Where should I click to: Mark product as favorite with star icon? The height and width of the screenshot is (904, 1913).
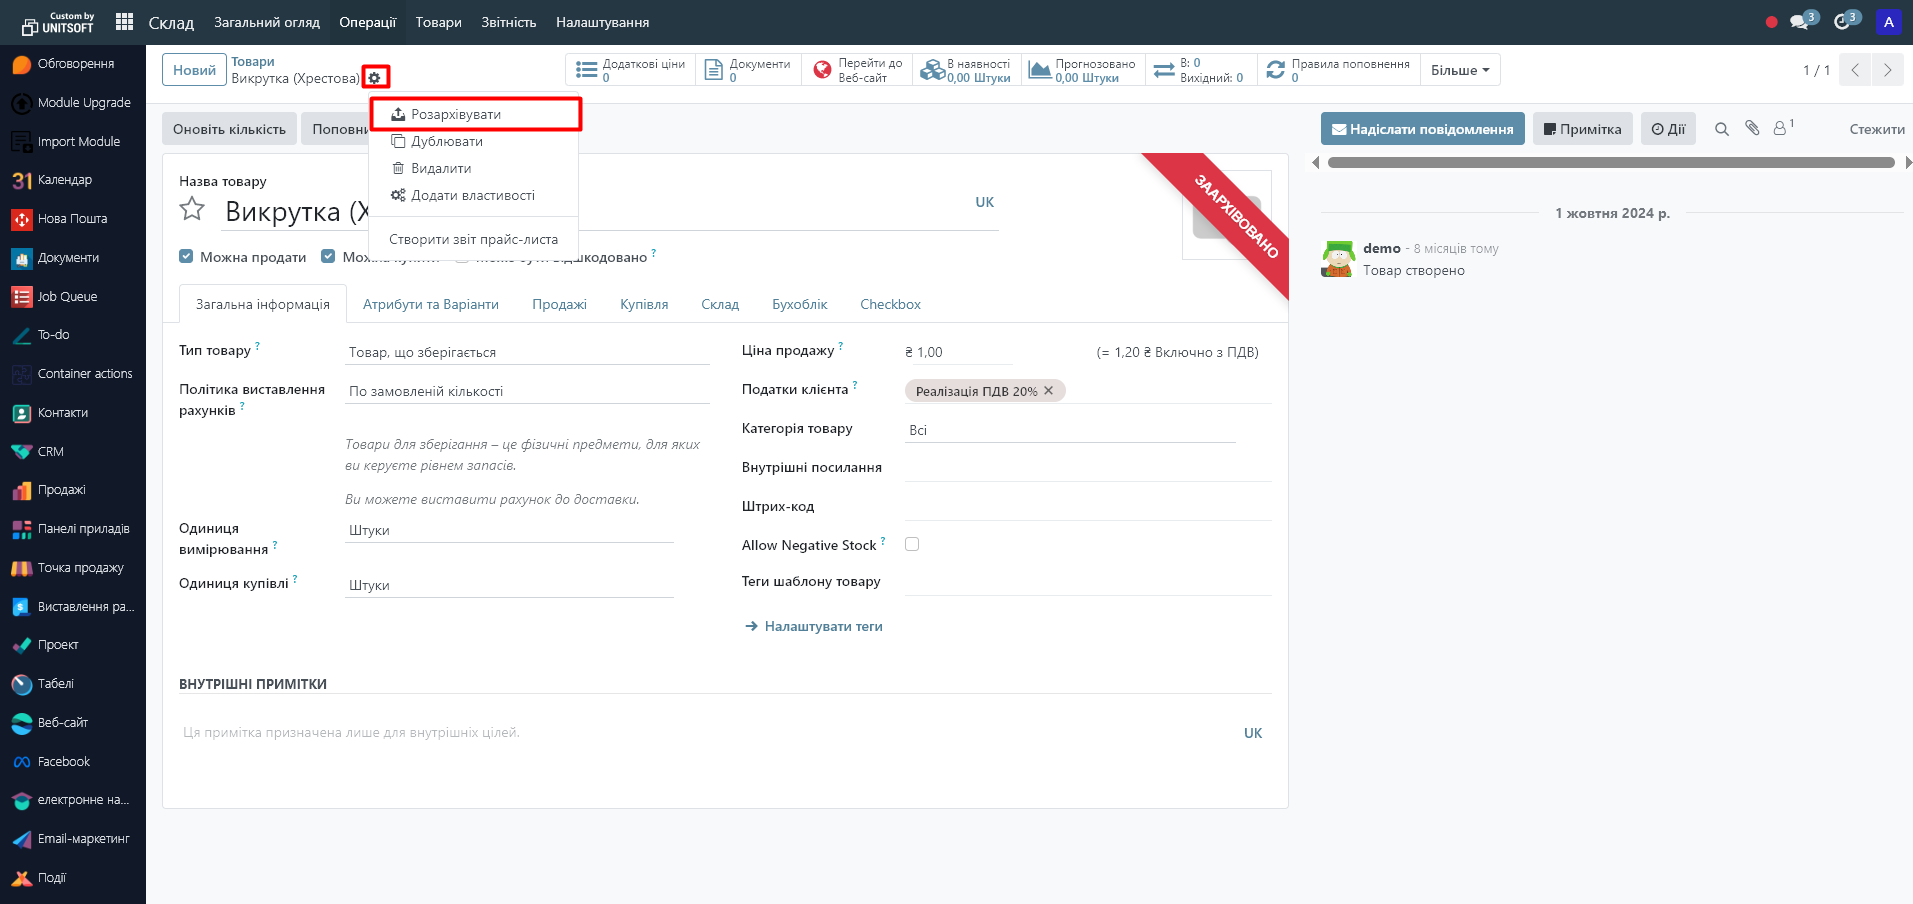tap(192, 210)
